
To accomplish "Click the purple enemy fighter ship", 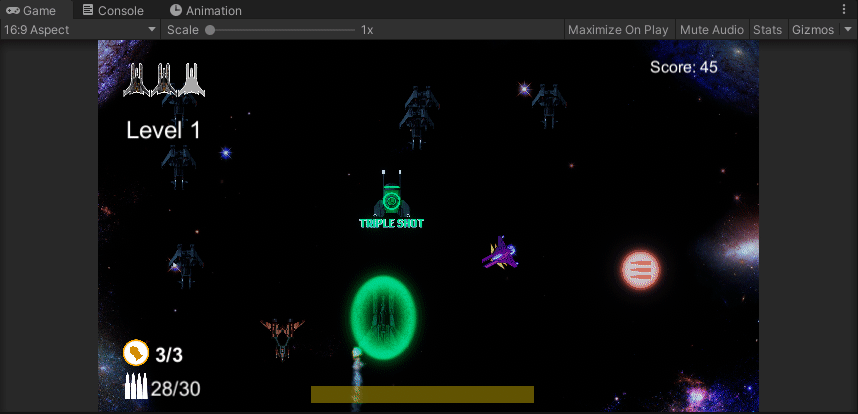I will tap(500, 253).
